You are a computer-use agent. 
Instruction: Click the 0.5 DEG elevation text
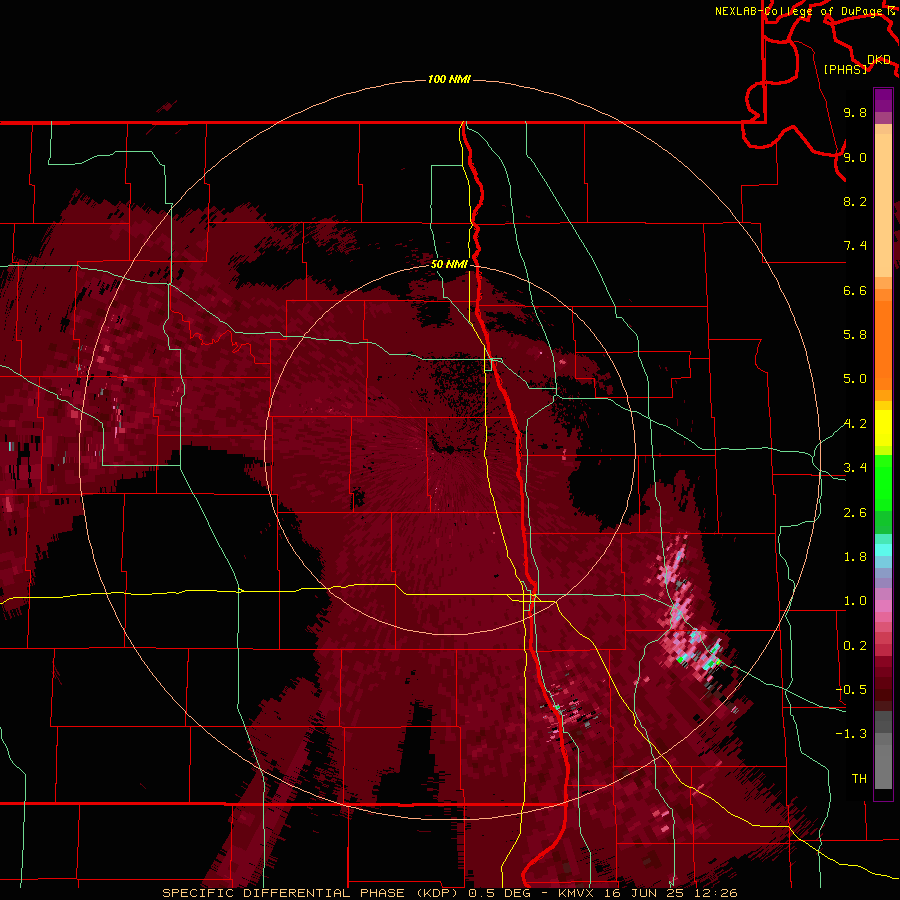pos(498,893)
